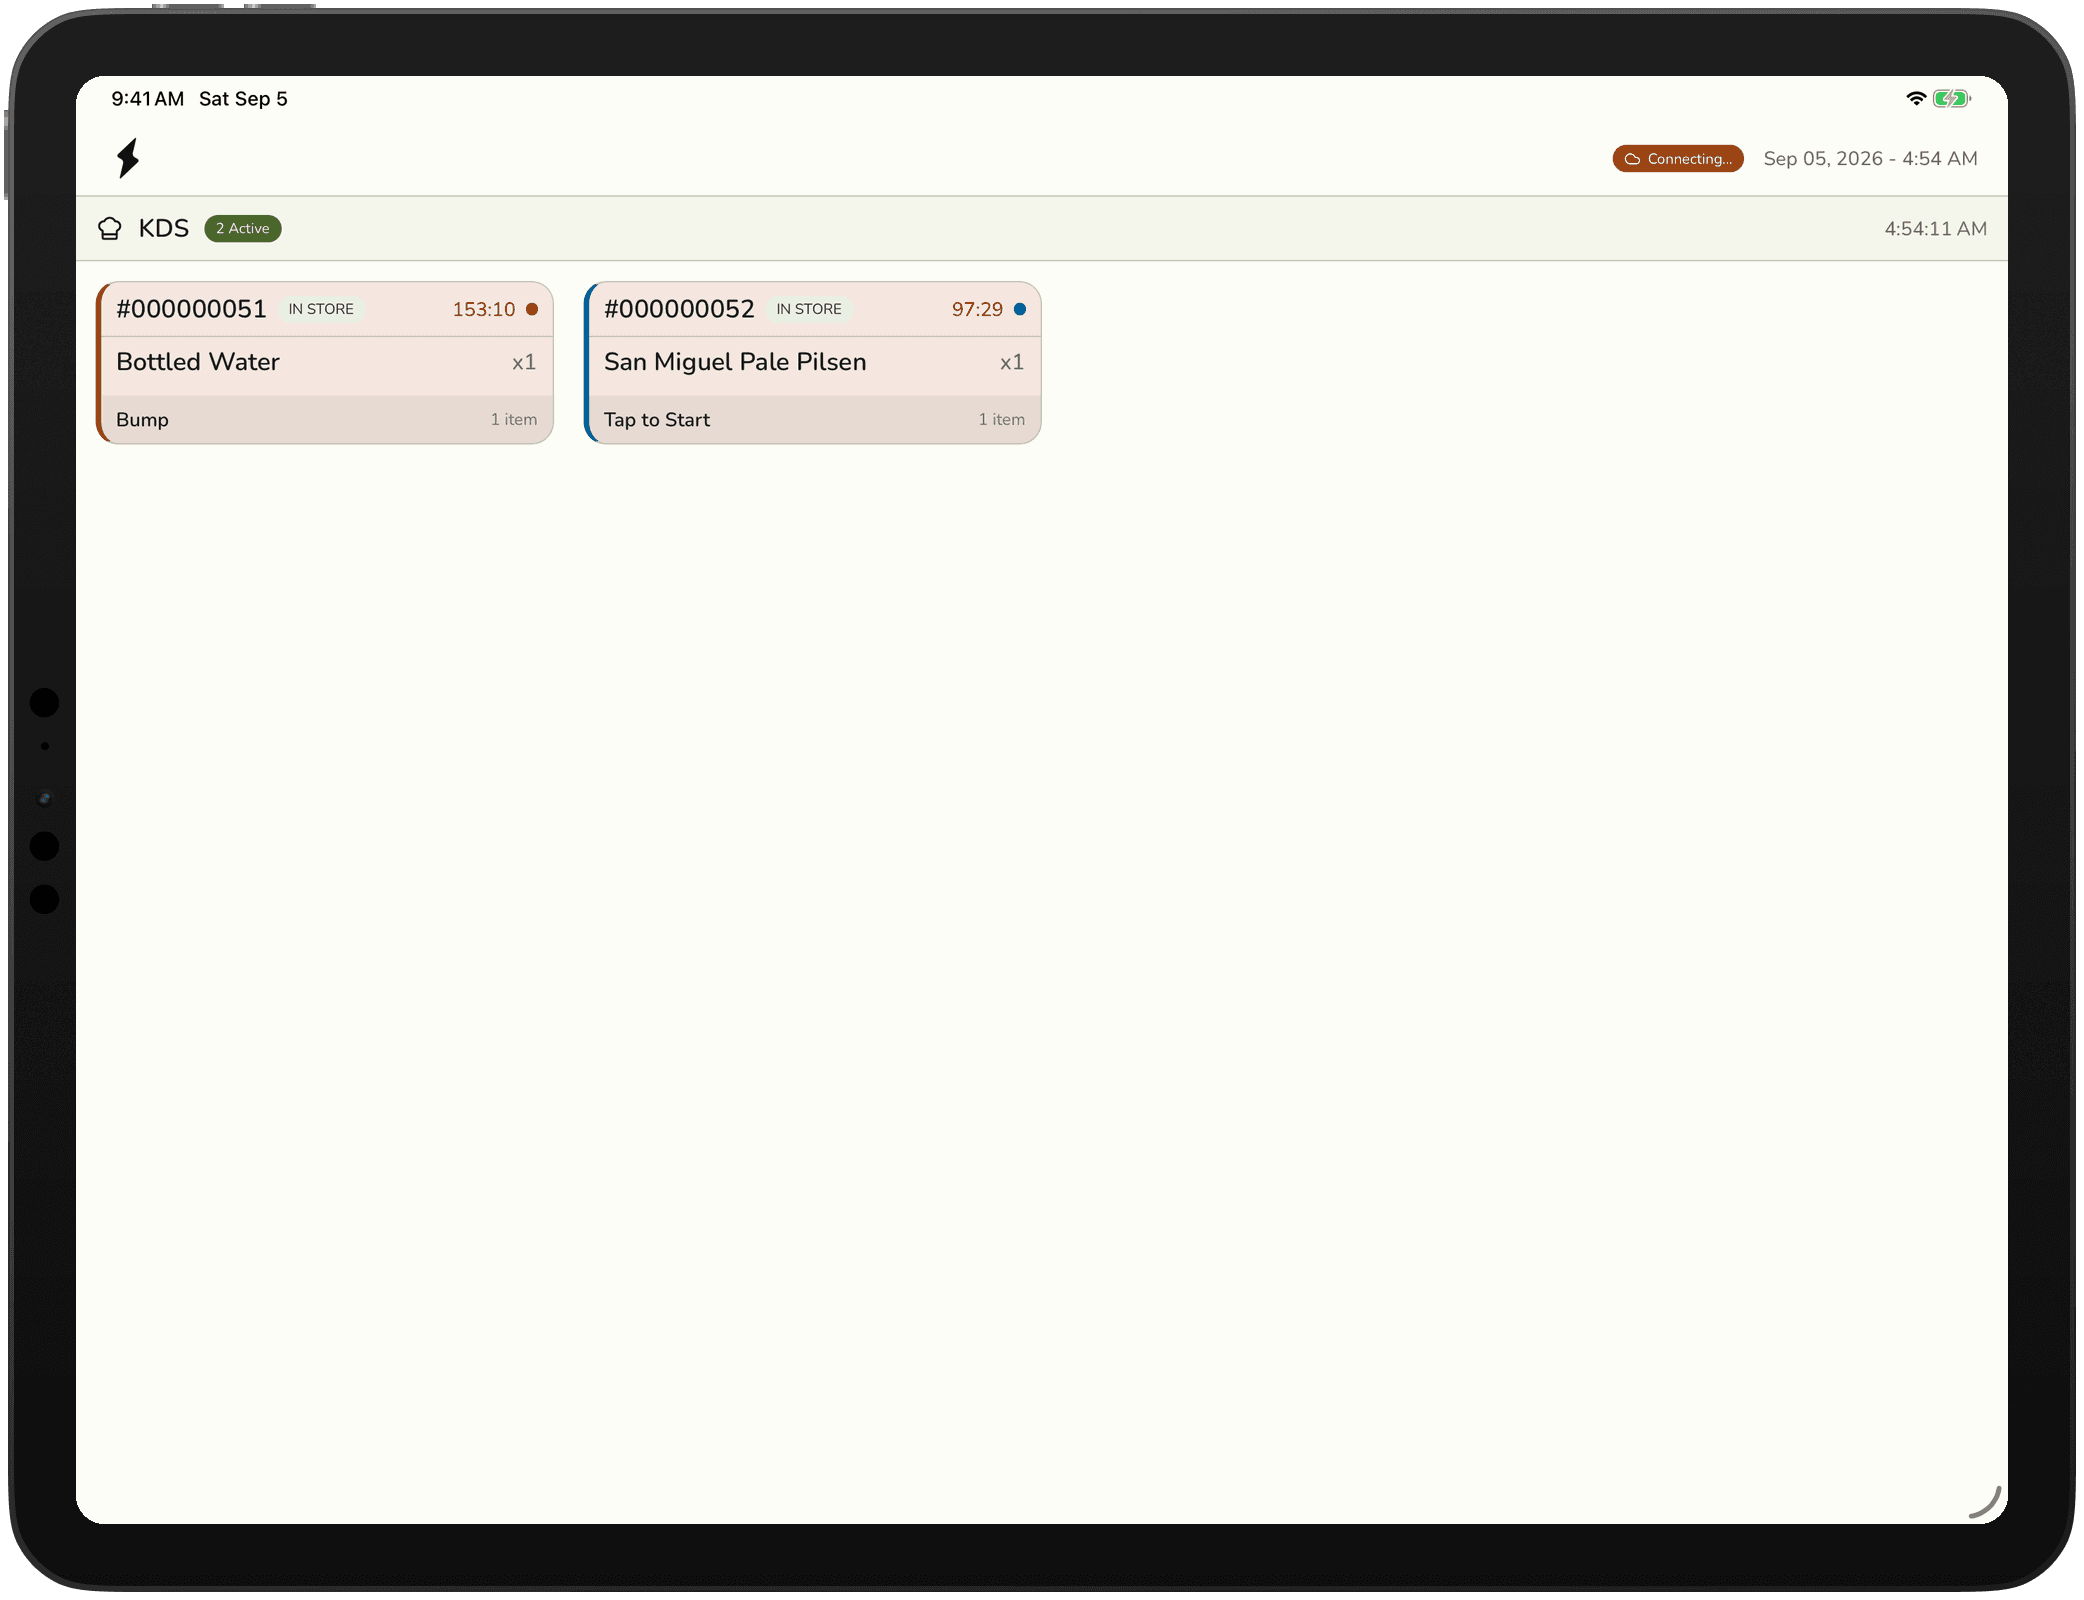
Task: Click IN STORE tag on order 52
Action: pyautogui.click(x=809, y=309)
